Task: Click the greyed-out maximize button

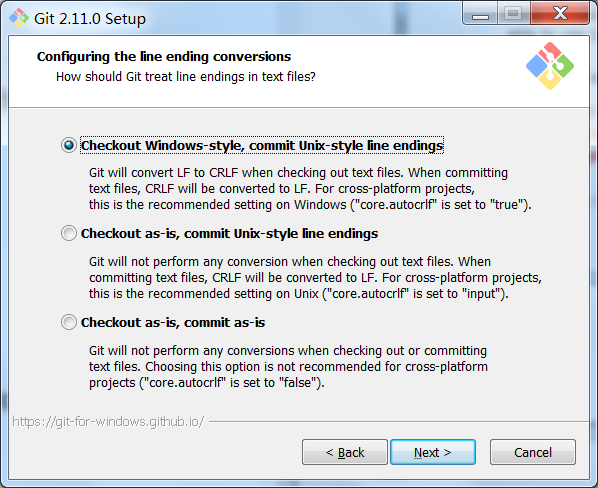Action: coord(513,14)
